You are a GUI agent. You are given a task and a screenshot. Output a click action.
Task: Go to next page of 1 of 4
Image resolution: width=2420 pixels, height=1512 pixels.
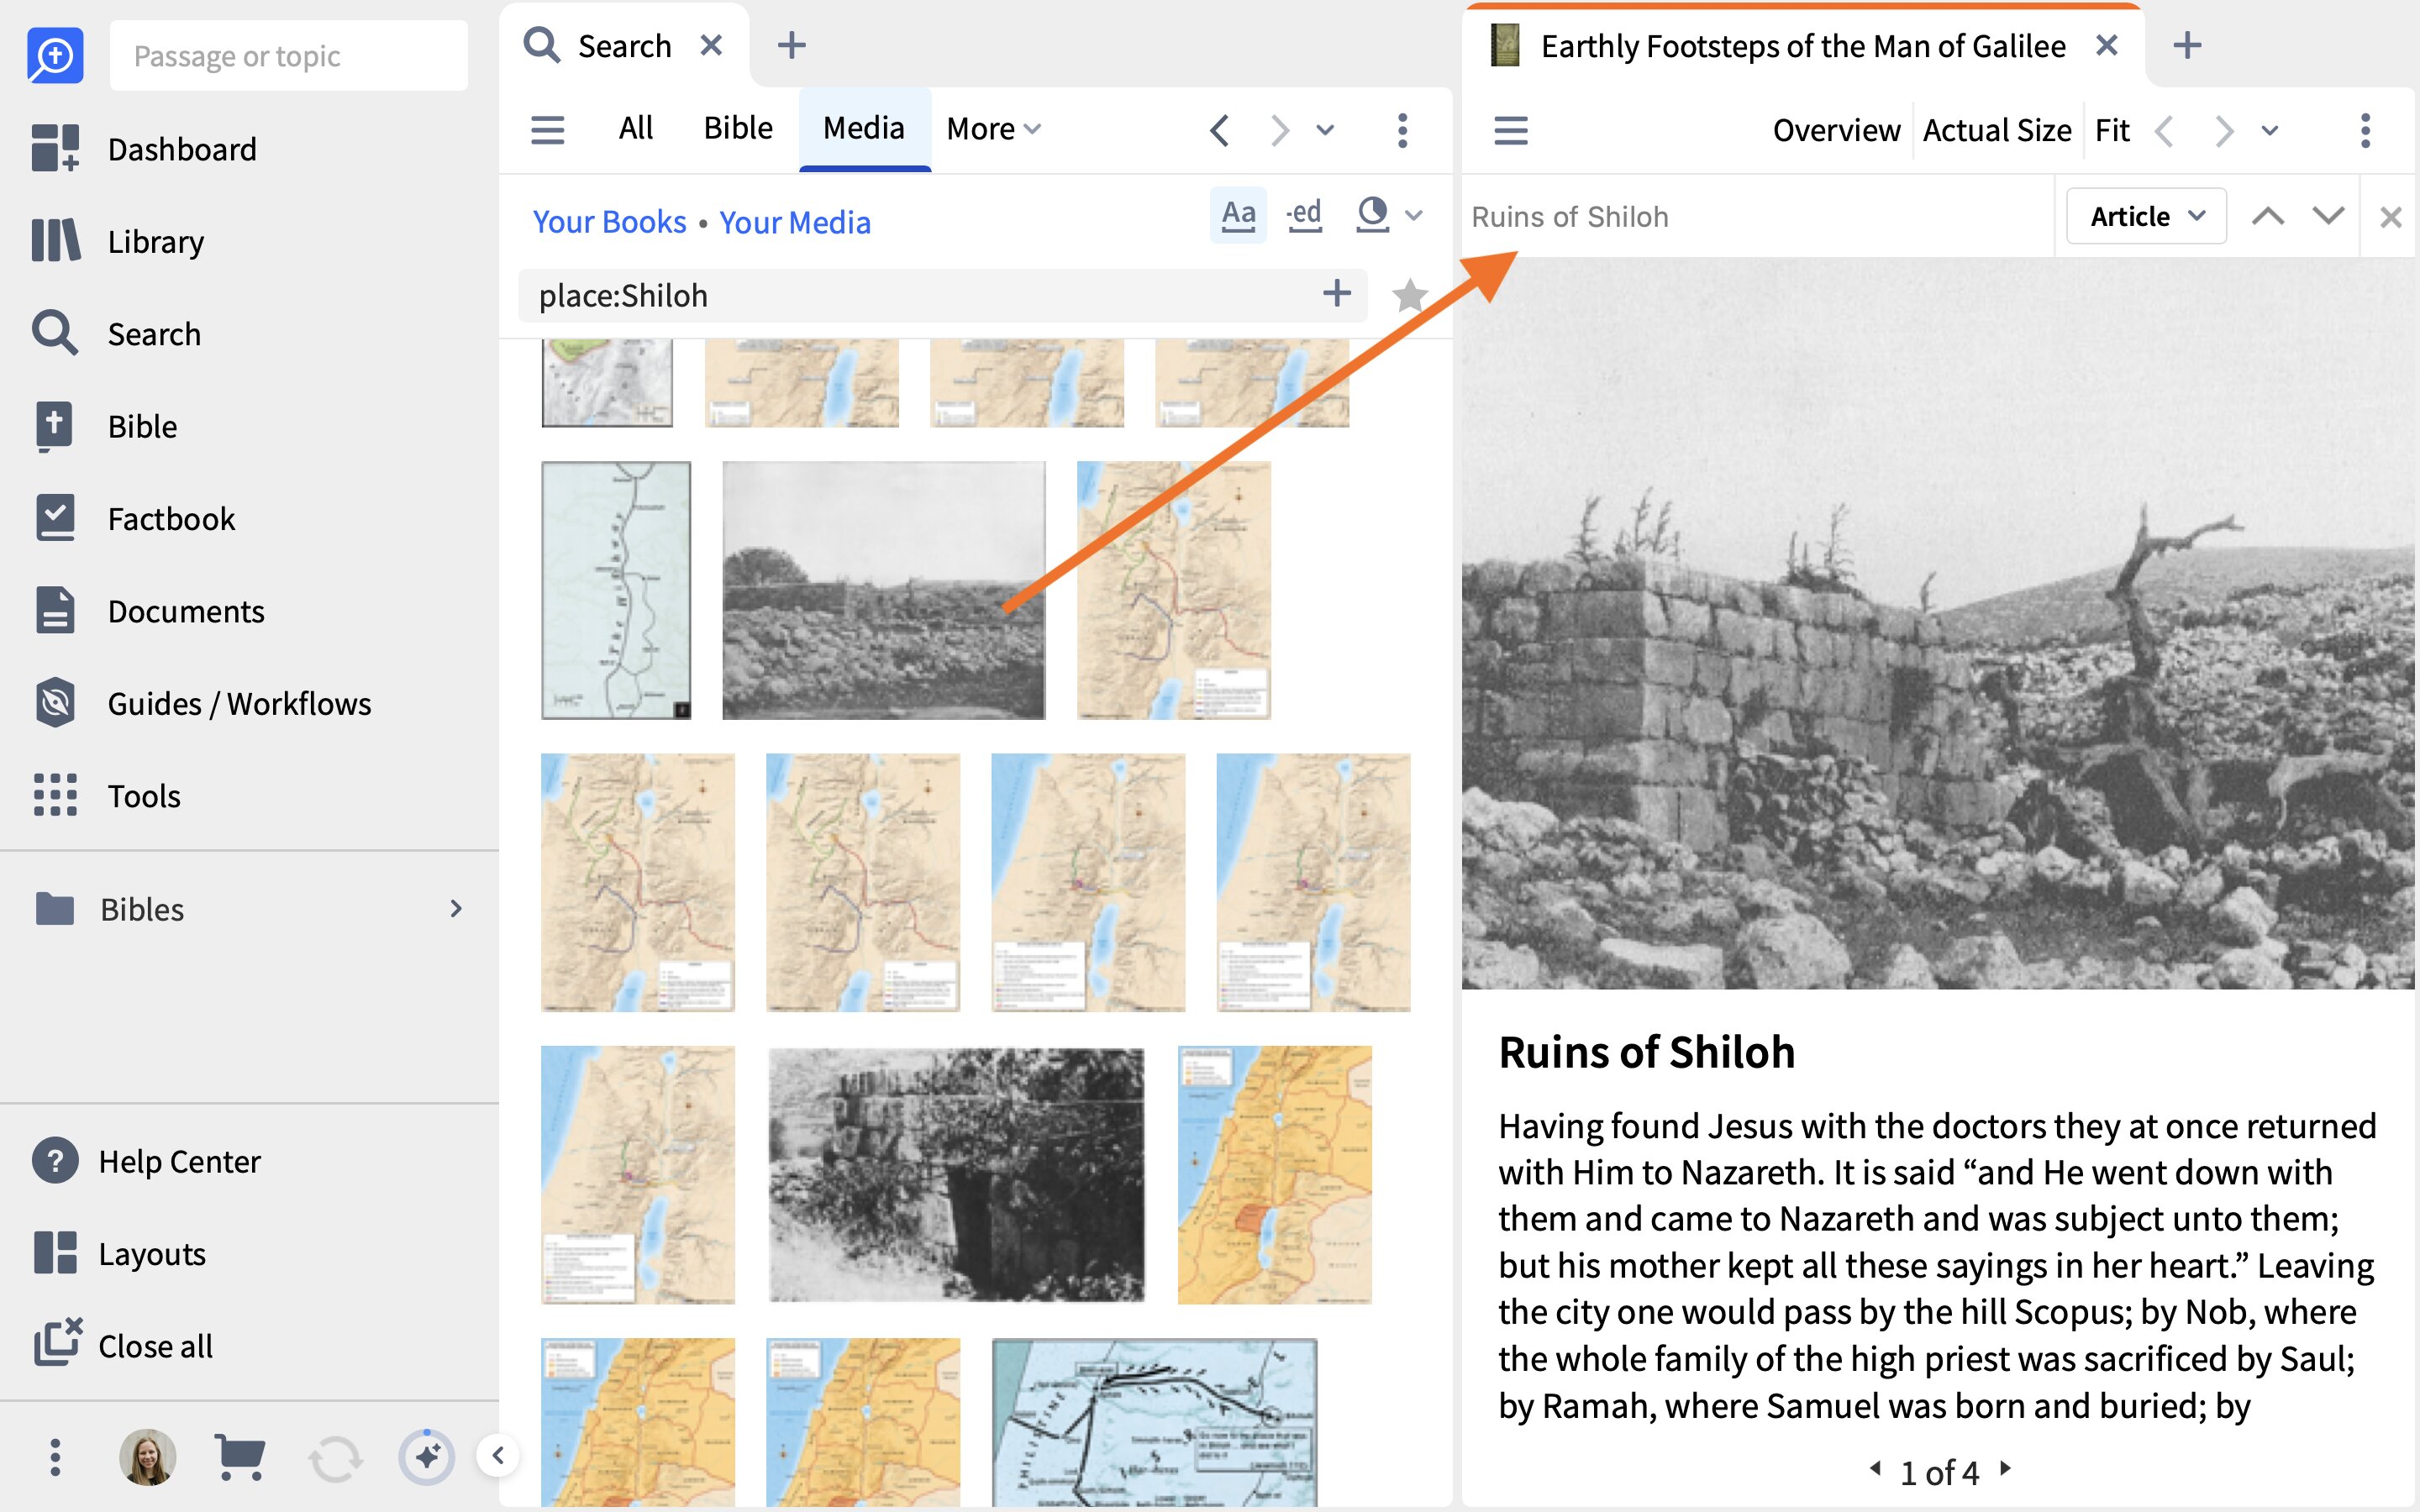(2005, 1469)
